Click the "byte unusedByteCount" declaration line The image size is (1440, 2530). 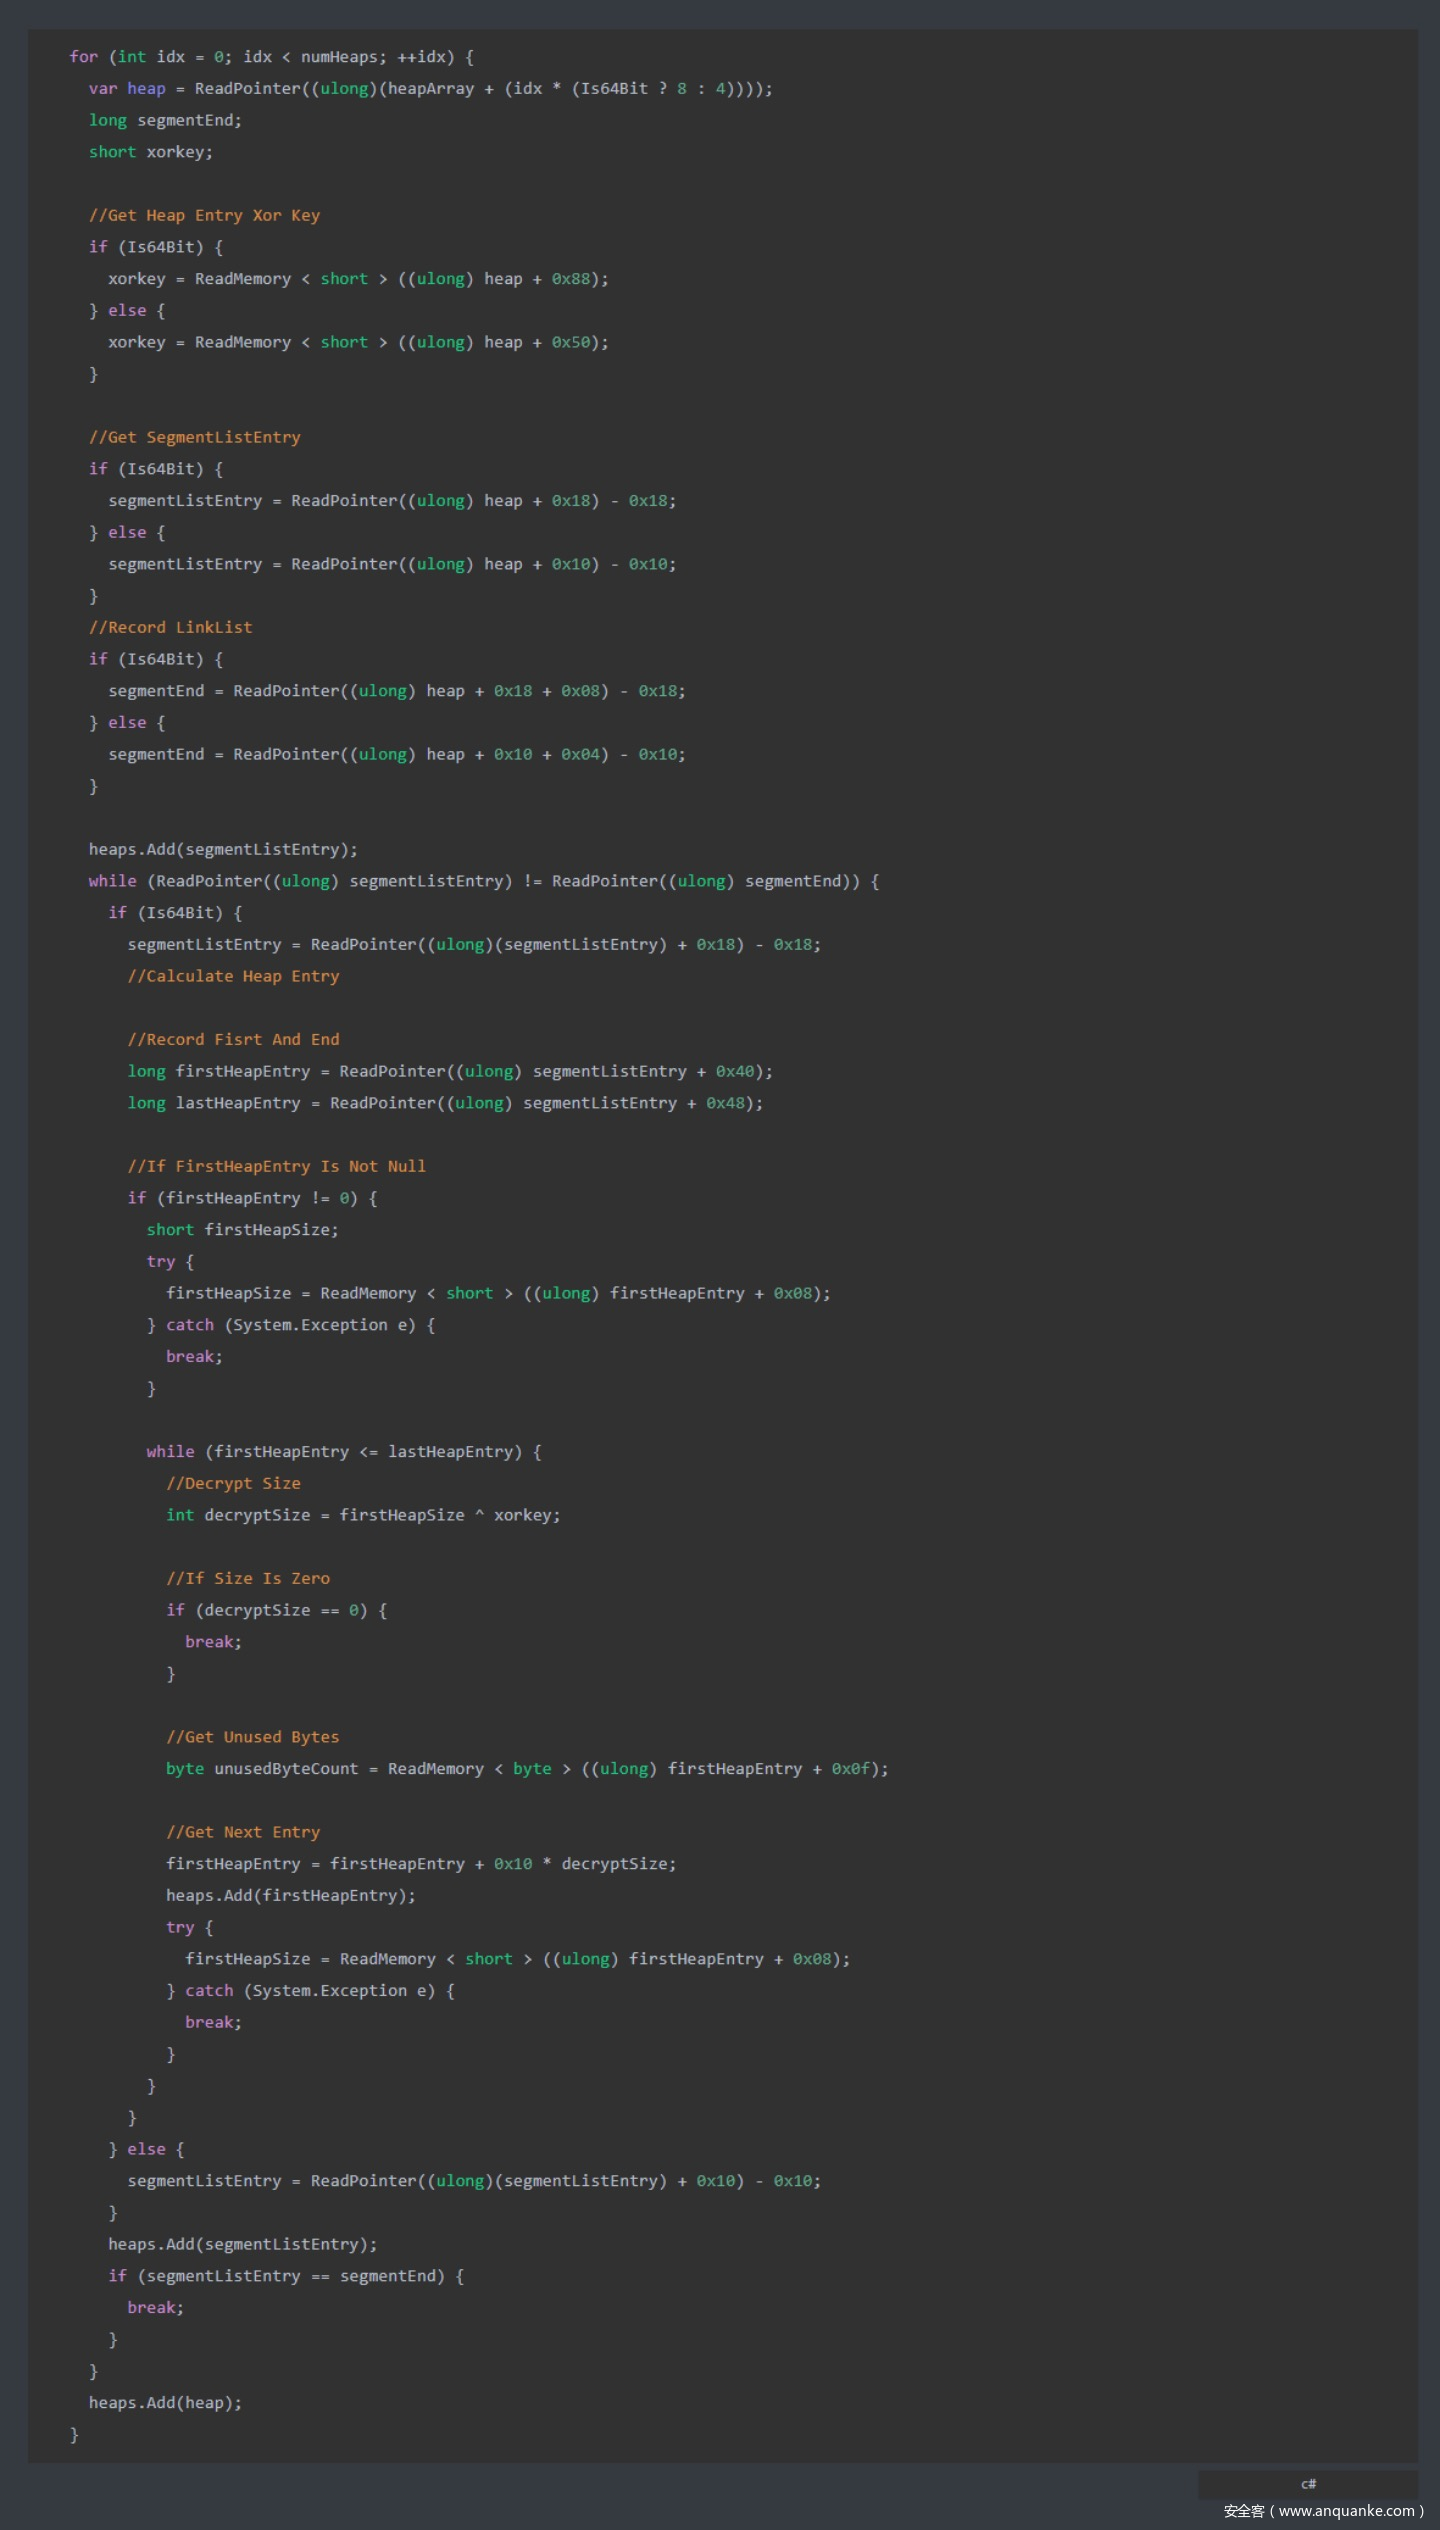coord(527,1770)
